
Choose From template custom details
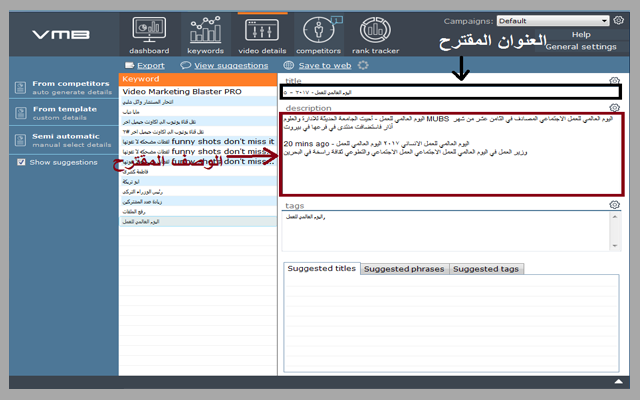pos(64,113)
